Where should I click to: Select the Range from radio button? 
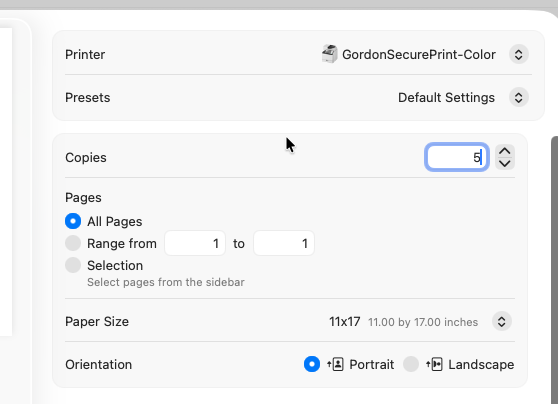pyautogui.click(x=73, y=243)
